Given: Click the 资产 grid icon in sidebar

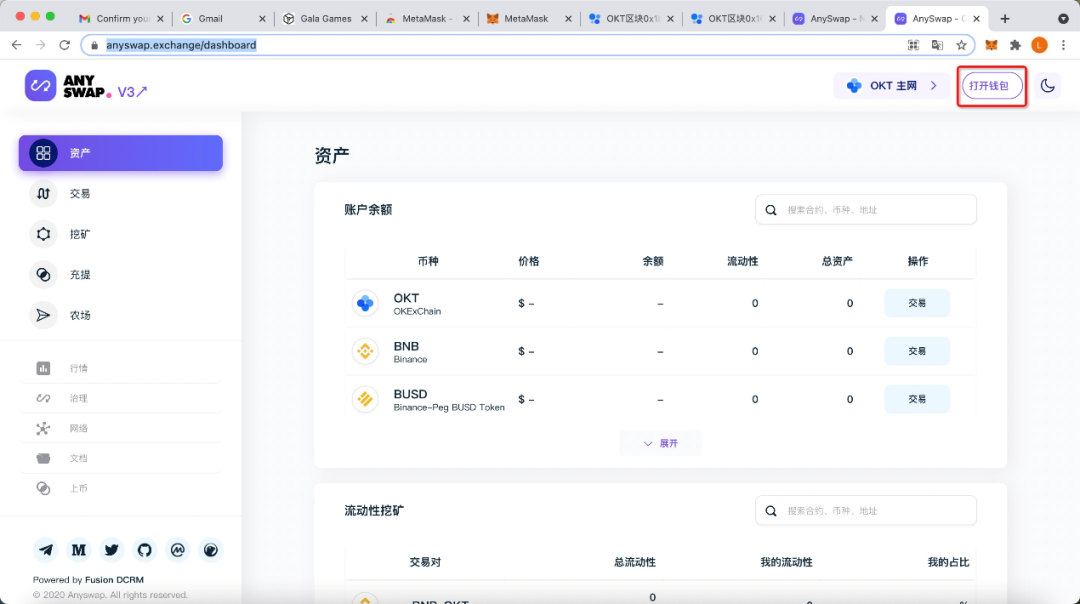Looking at the screenshot, I should click(x=43, y=153).
